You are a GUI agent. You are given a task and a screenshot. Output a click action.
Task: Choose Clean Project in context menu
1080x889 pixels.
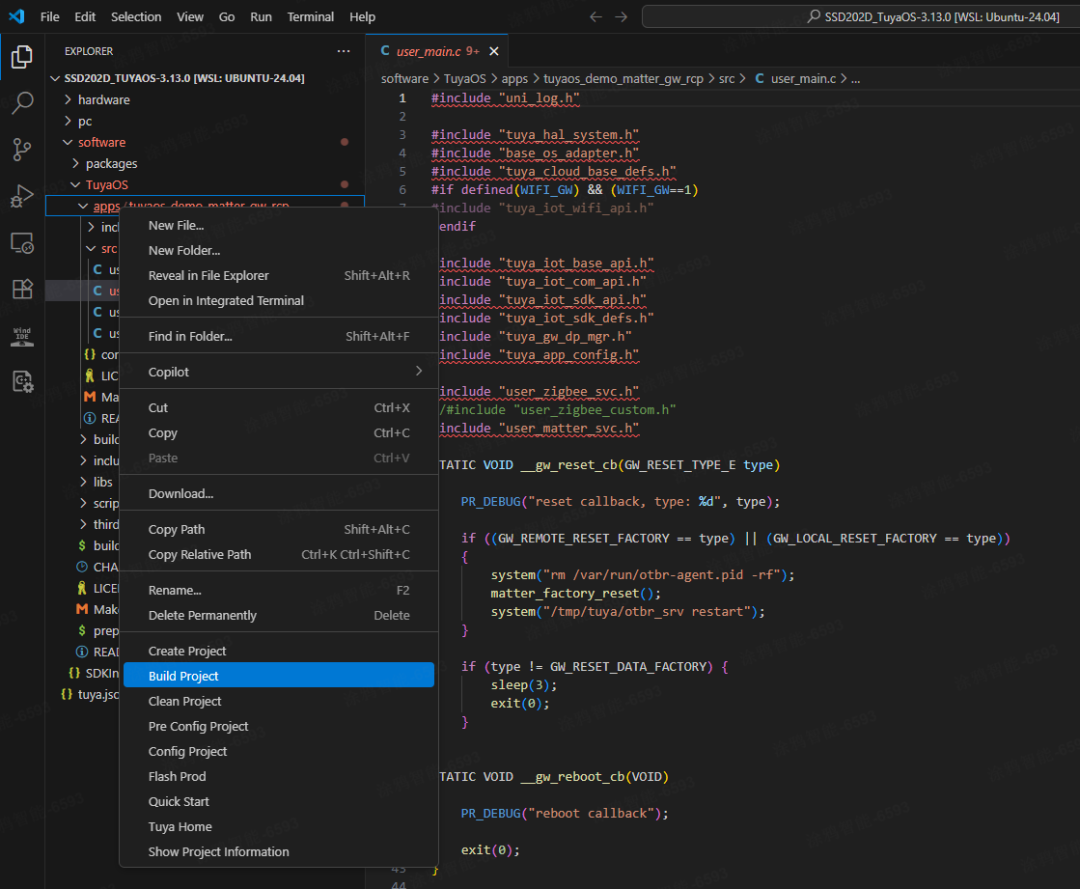pyautogui.click(x=185, y=701)
